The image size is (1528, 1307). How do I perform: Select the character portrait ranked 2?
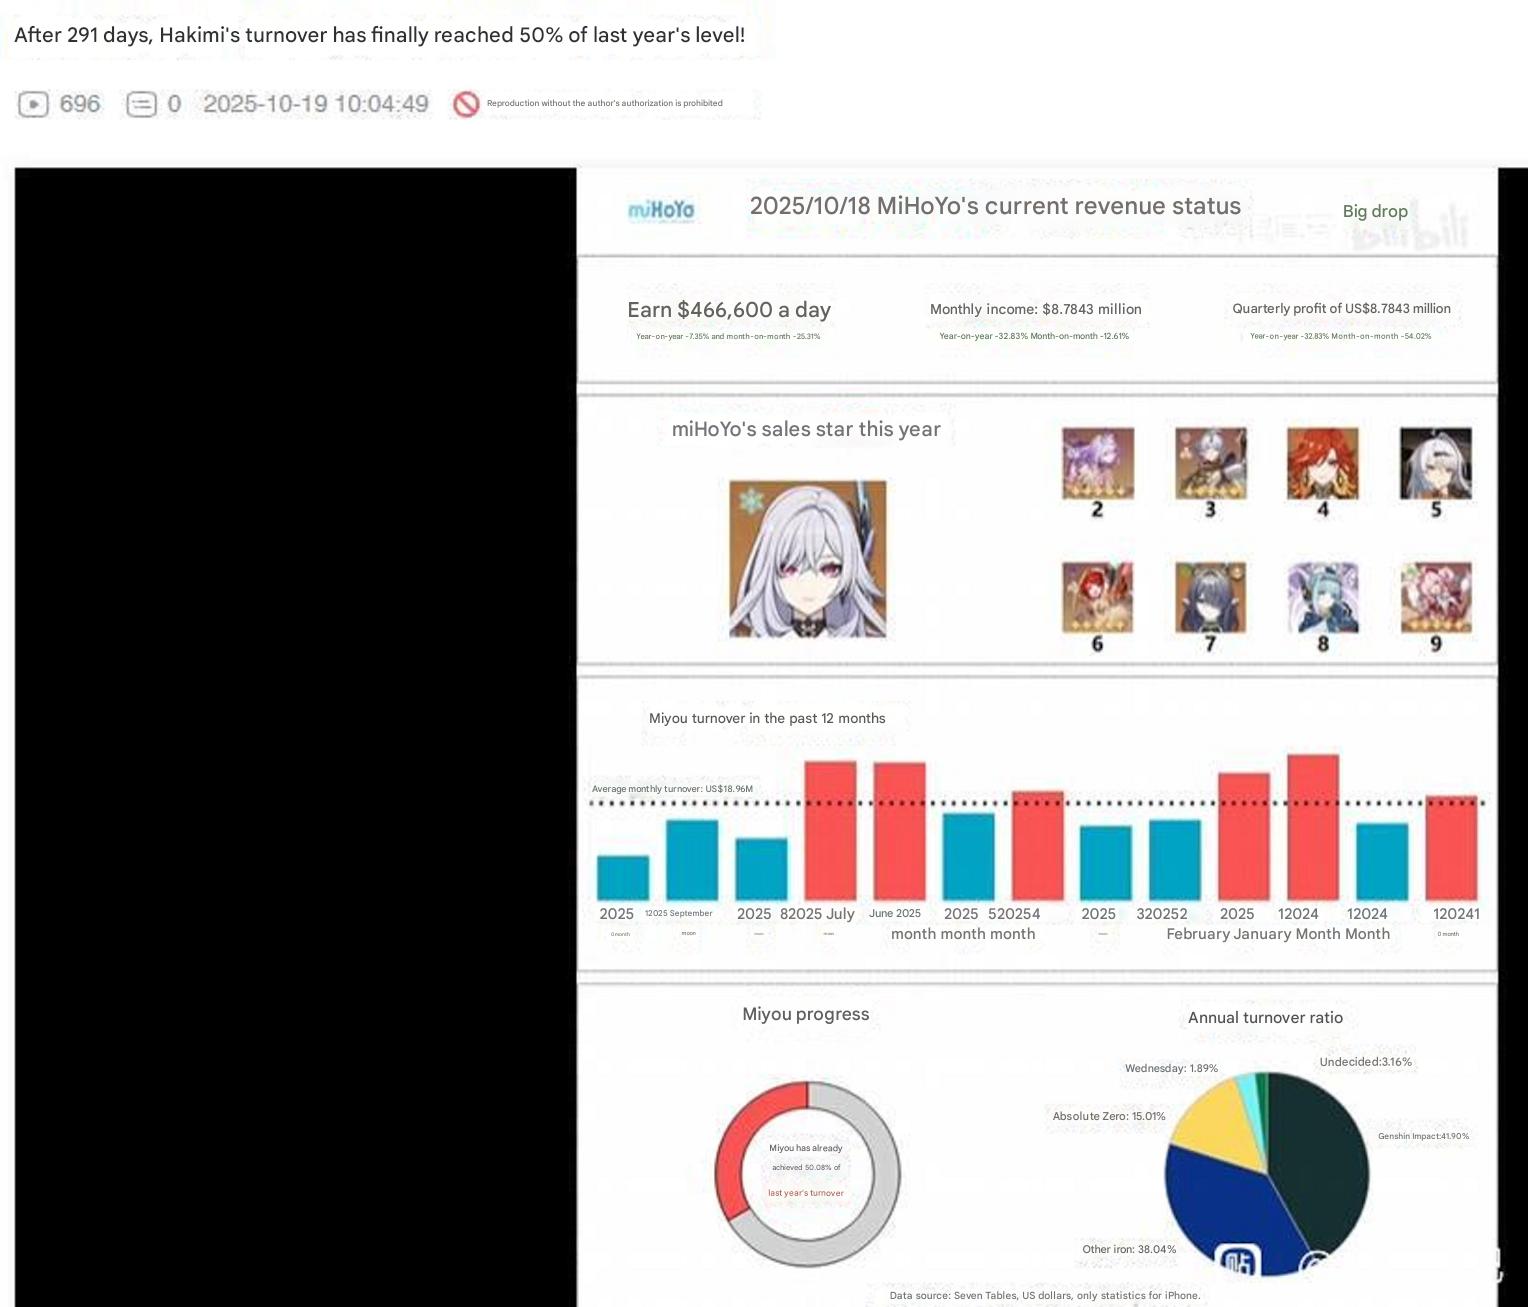pyautogui.click(x=1098, y=463)
